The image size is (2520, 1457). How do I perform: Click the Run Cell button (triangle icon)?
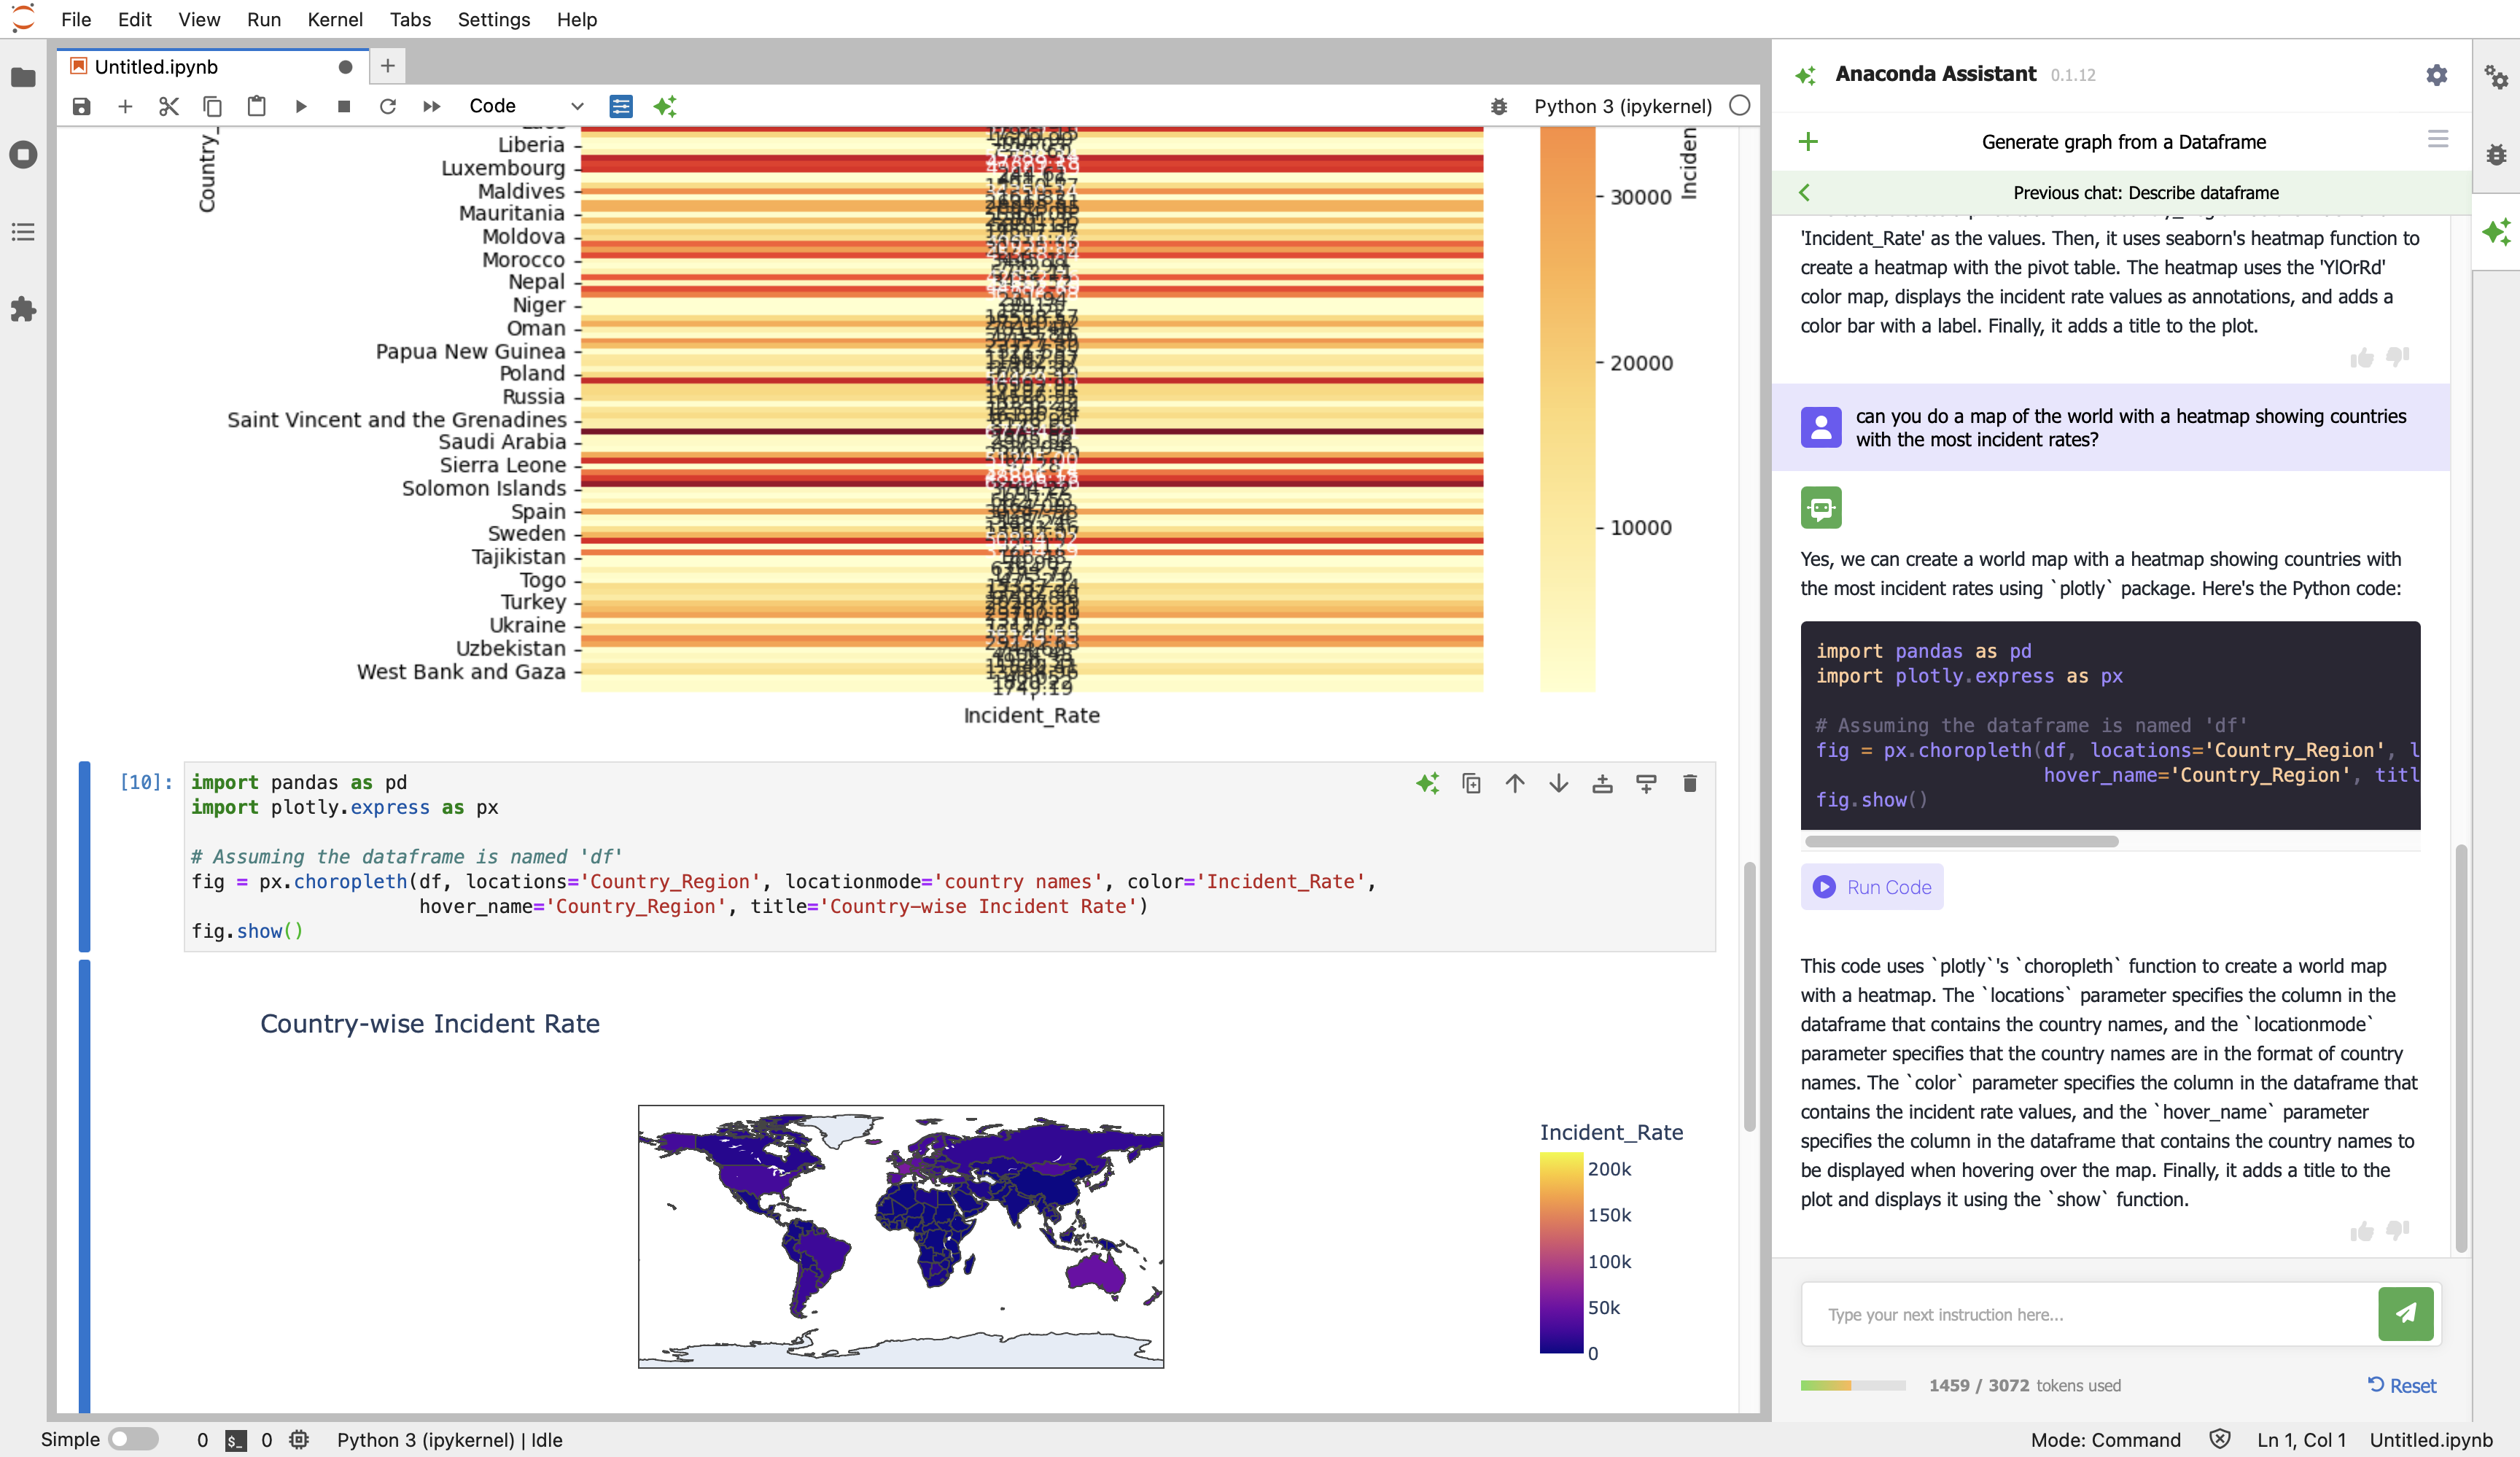(298, 106)
